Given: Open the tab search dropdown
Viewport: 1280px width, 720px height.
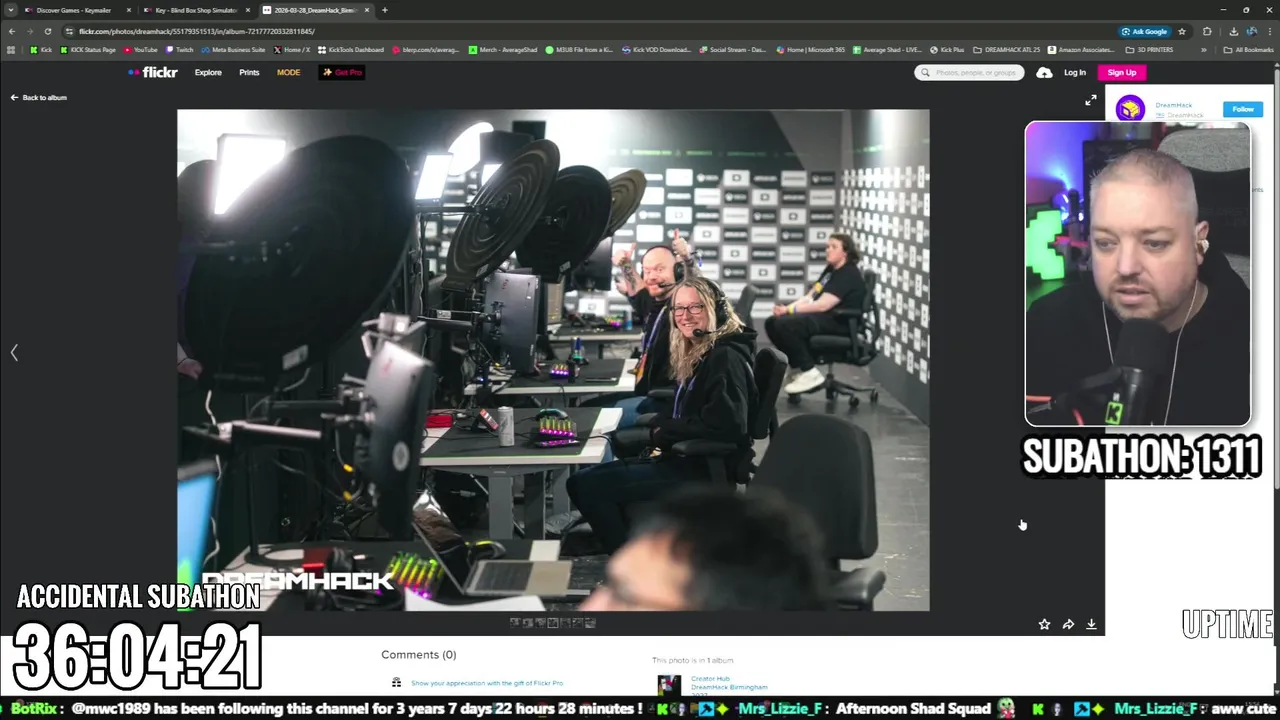Looking at the screenshot, I should click(x=10, y=10).
